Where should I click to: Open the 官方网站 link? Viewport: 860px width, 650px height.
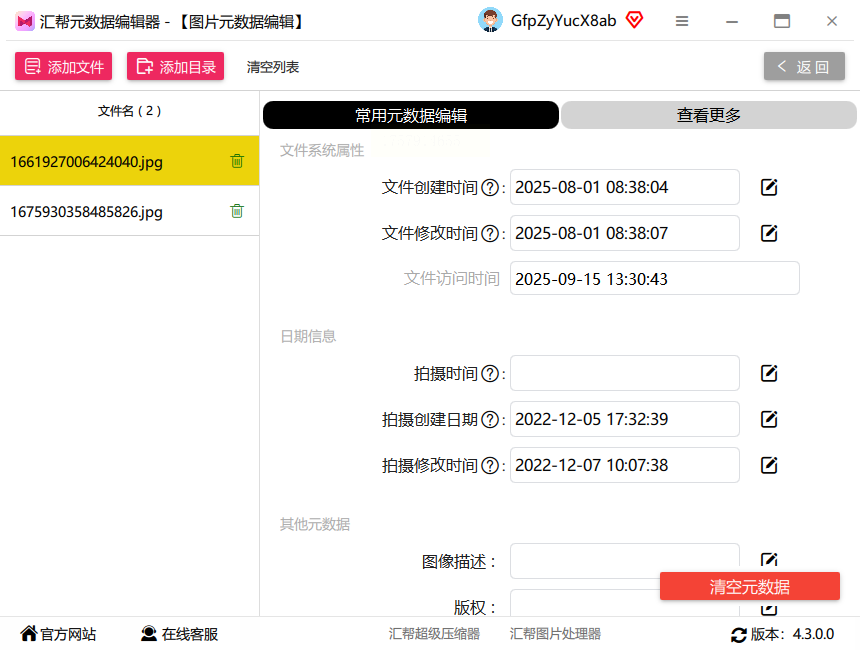(x=58, y=634)
